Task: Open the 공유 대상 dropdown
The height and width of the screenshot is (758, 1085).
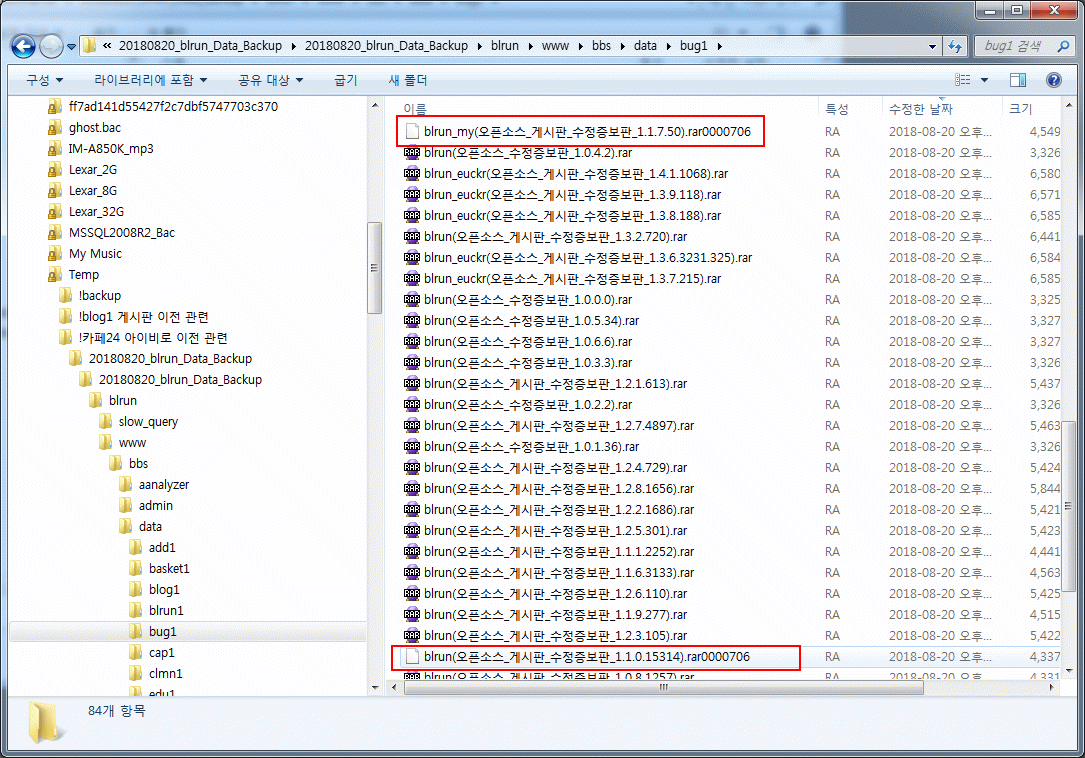Action: (269, 80)
